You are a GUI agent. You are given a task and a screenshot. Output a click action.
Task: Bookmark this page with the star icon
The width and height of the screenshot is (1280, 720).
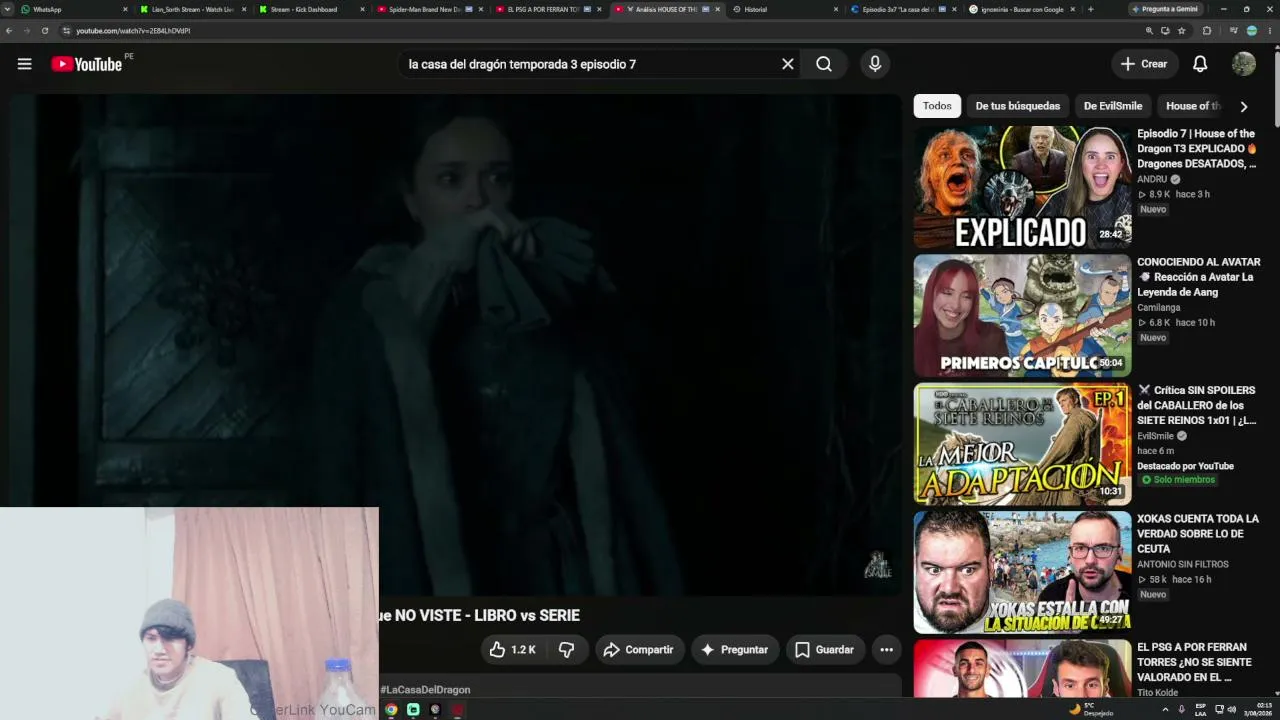[1182, 31]
